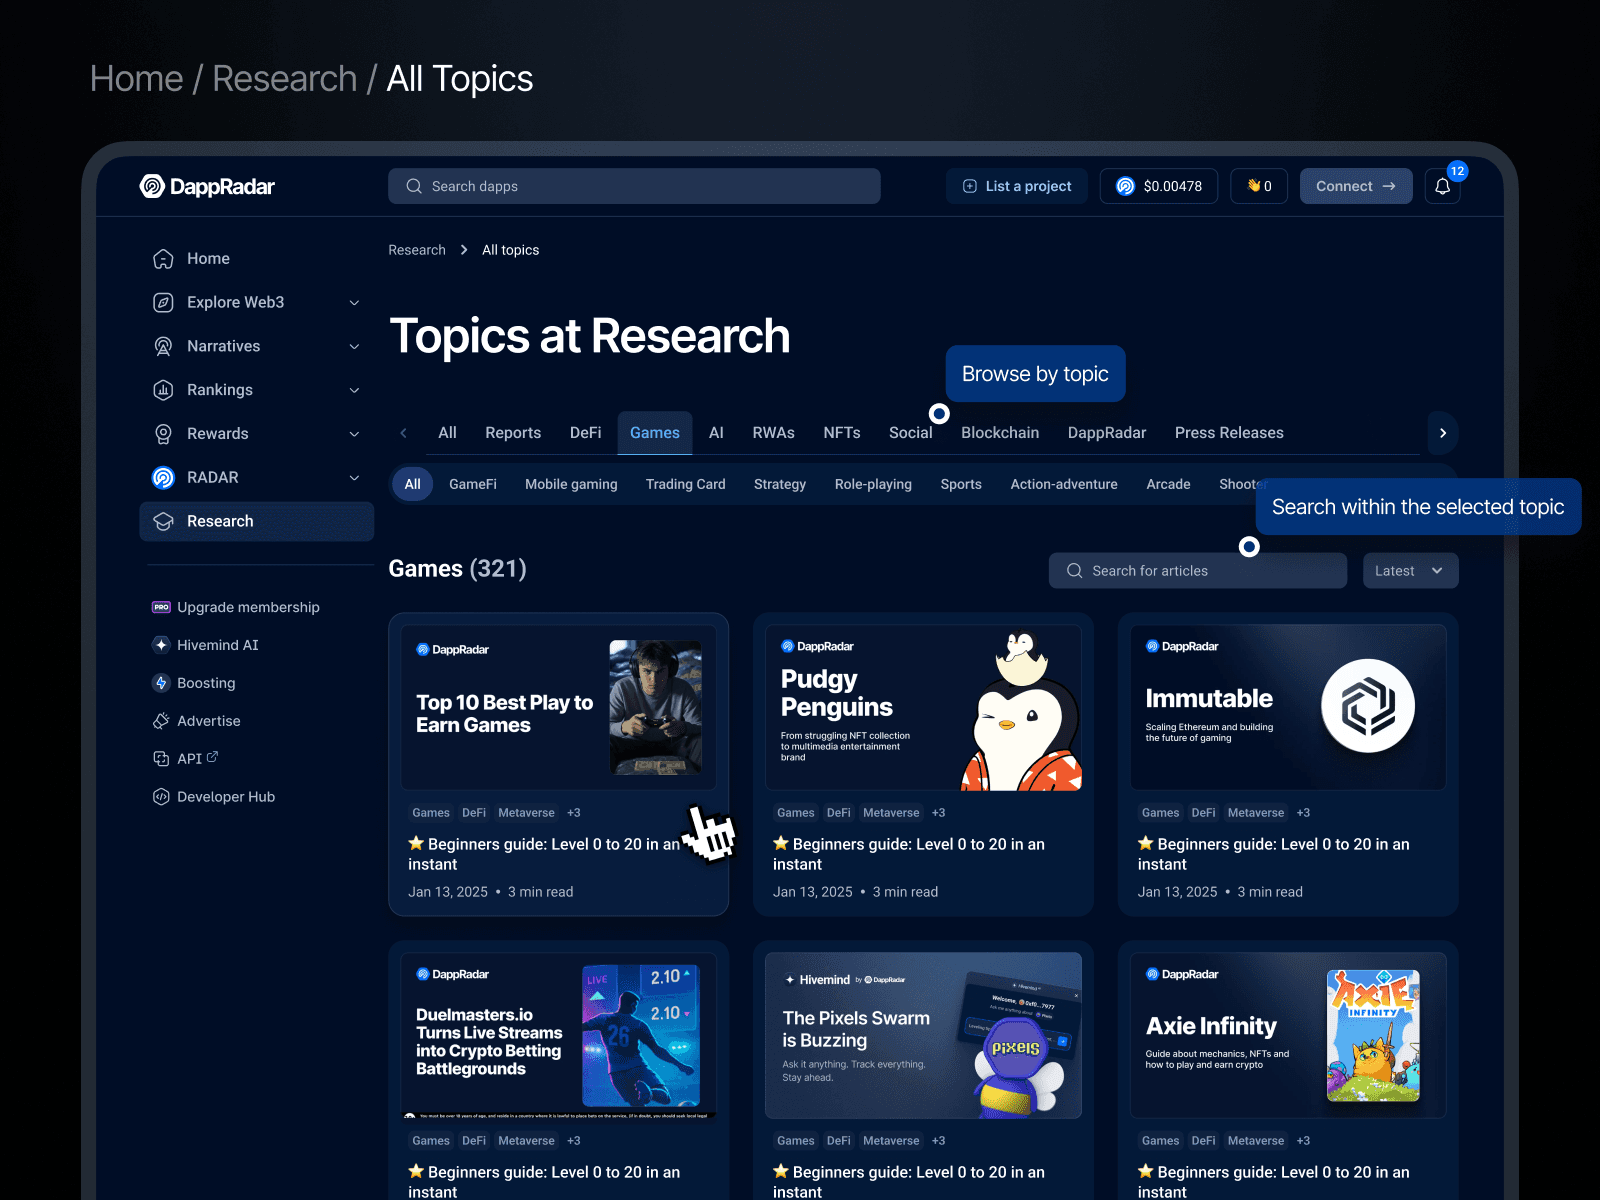Viewport: 1600px width, 1200px height.
Task: Switch to the Reports topic tab
Action: (513, 433)
